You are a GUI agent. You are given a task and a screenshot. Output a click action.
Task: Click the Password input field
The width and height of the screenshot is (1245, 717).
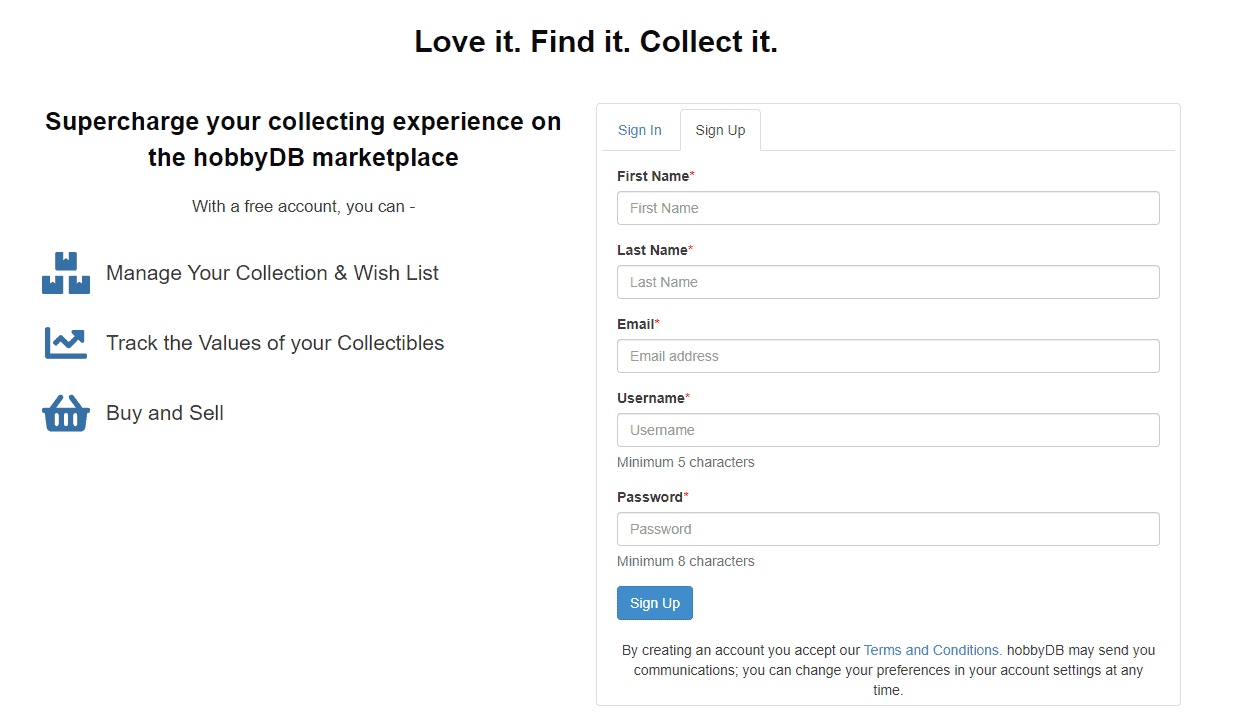tap(888, 528)
